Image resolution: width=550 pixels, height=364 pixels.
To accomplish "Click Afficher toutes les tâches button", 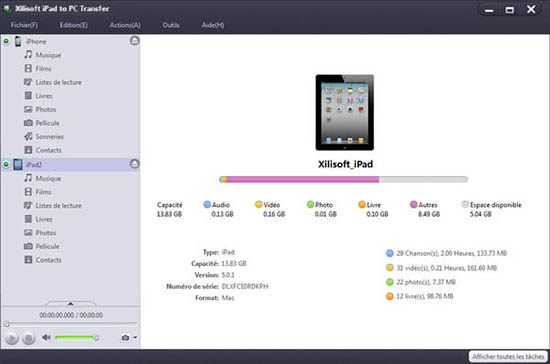I will pos(508,357).
